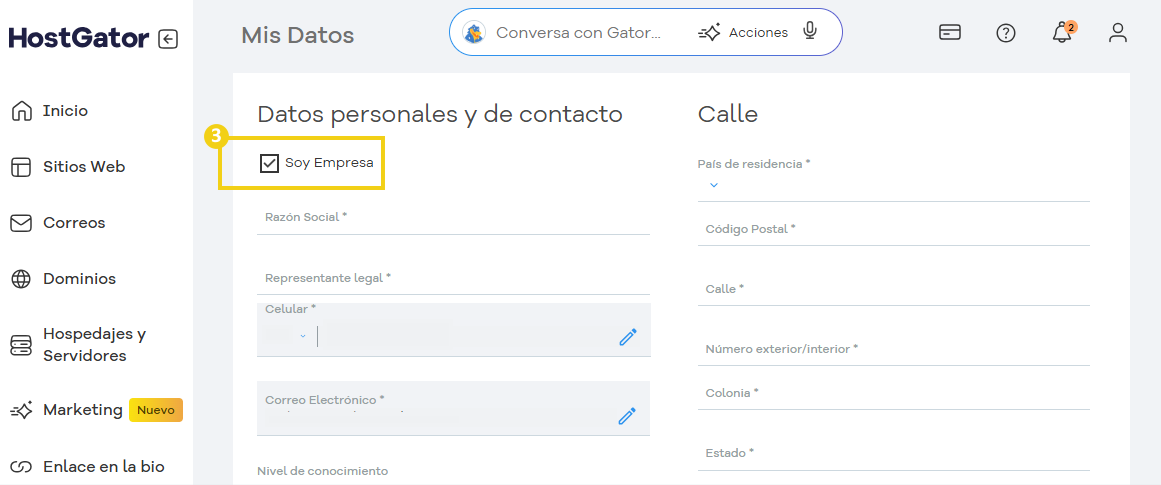Open the Sitios Web layout icon

point(21,167)
